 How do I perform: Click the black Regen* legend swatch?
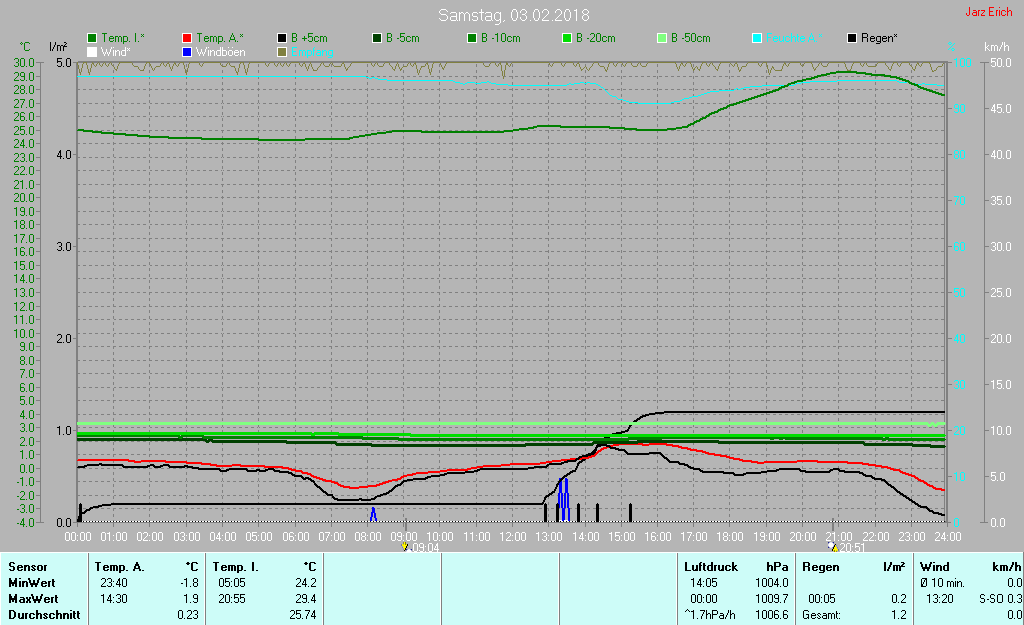[852, 38]
